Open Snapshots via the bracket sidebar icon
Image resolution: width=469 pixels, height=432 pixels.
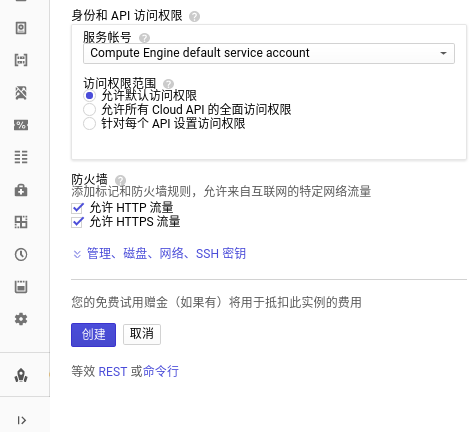tap(21, 60)
